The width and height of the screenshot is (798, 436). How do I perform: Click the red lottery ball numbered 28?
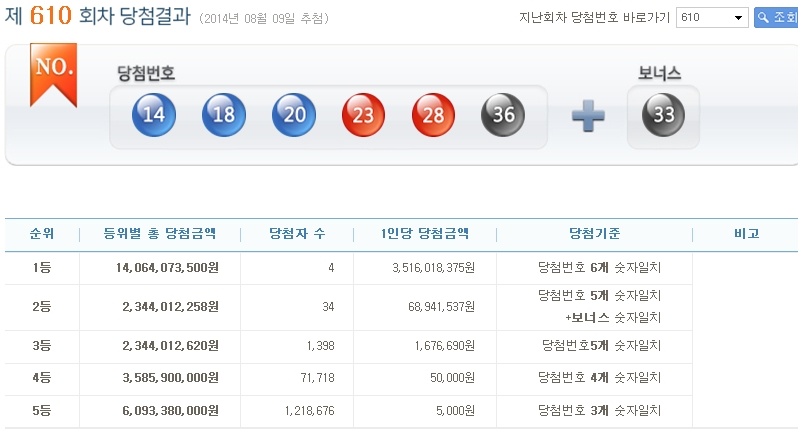click(433, 115)
